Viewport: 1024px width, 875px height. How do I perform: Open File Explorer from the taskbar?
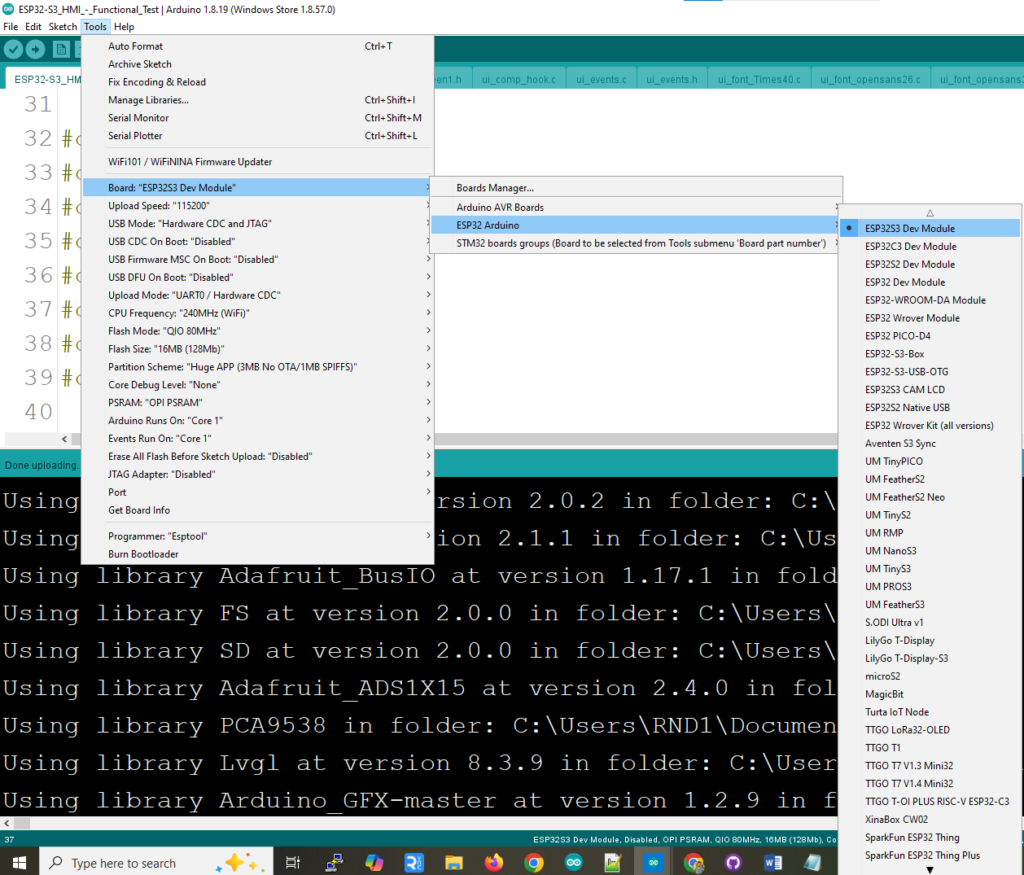453,862
